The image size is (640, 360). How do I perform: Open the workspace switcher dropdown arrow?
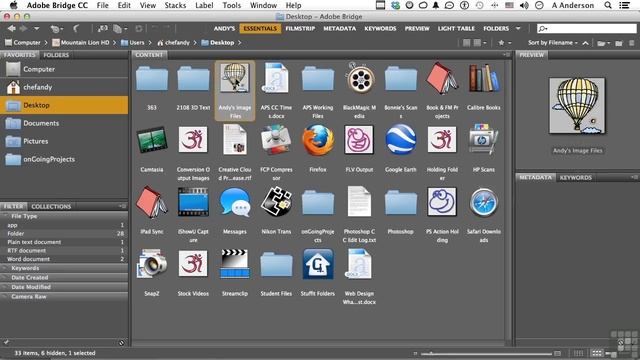click(x=518, y=29)
